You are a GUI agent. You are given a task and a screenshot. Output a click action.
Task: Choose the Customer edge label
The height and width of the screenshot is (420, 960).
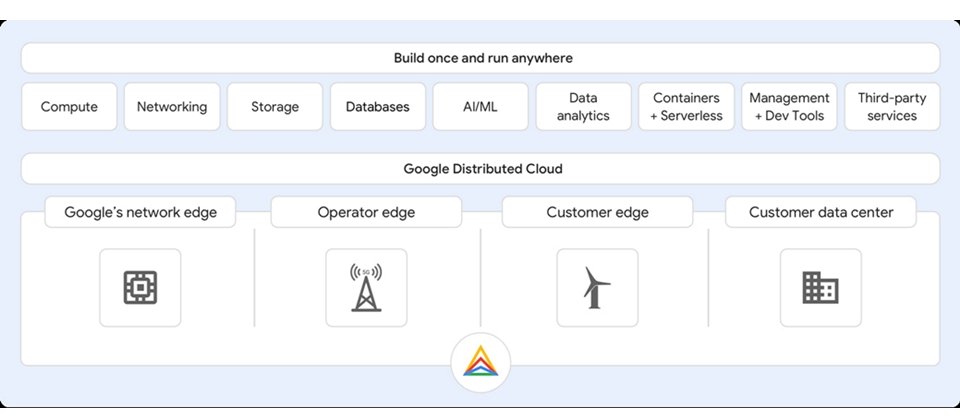(597, 212)
